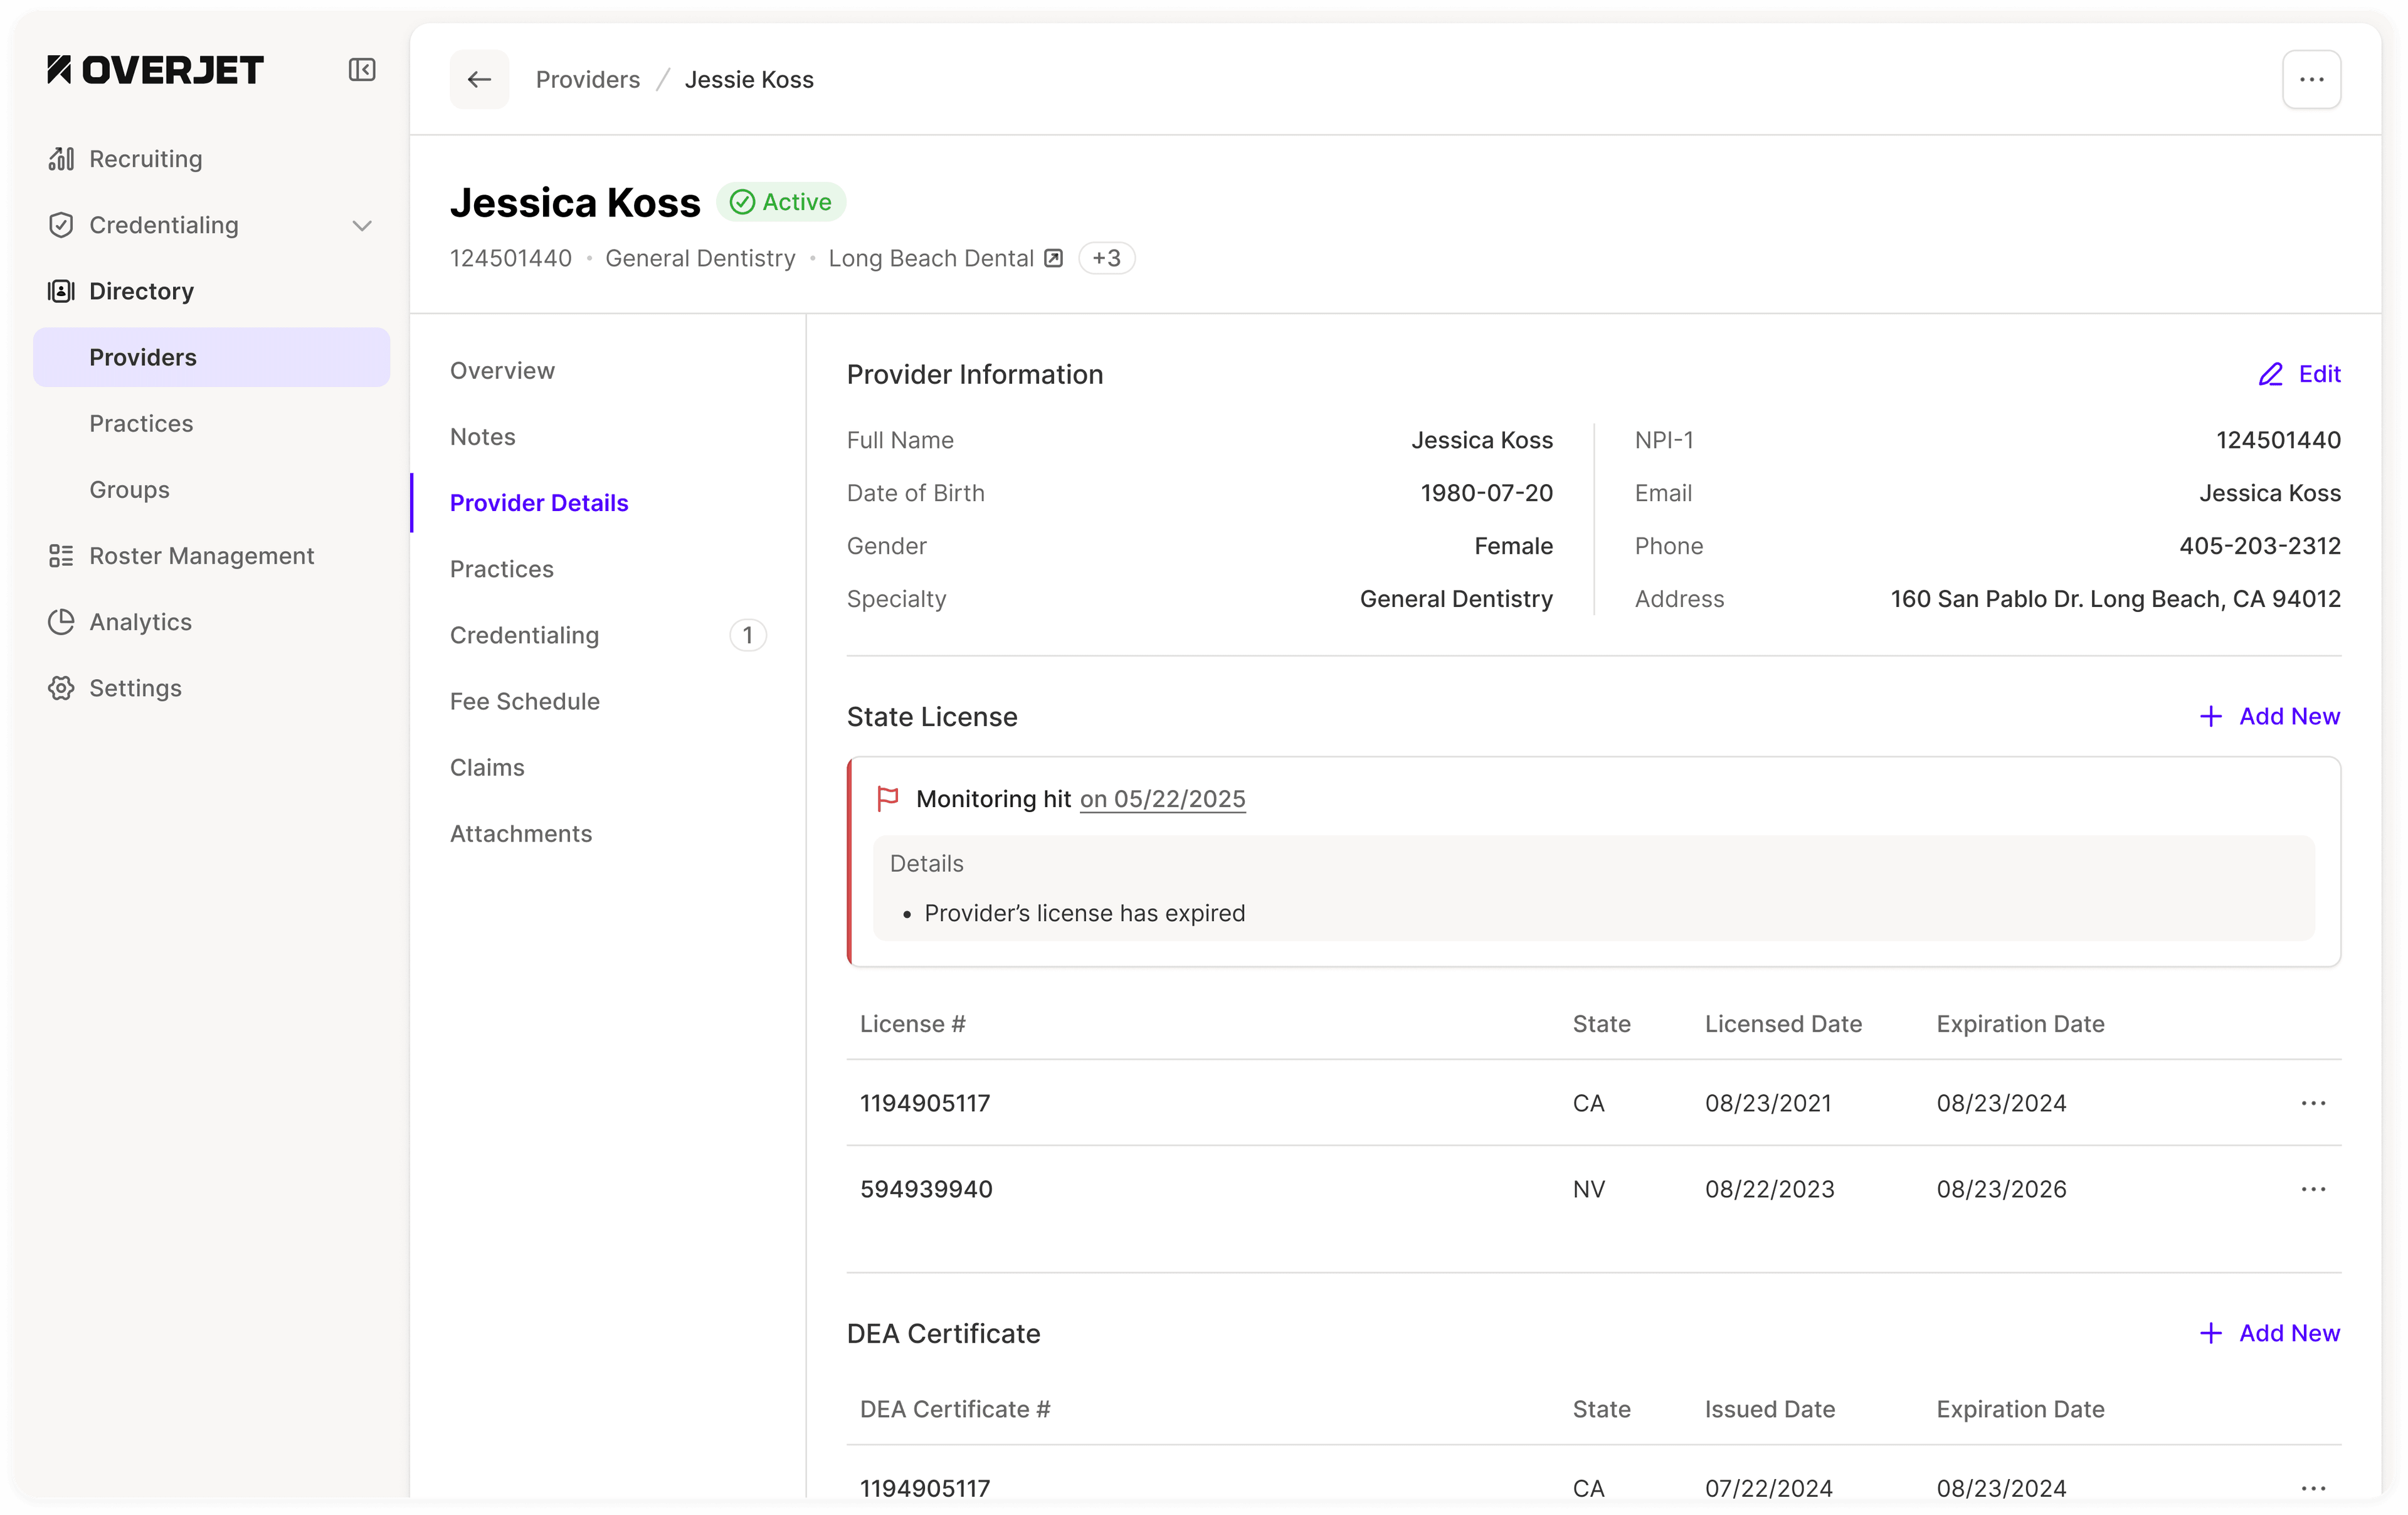This screenshot has height=1515, width=2408.
Task: Click the back arrow button
Action: [x=479, y=79]
